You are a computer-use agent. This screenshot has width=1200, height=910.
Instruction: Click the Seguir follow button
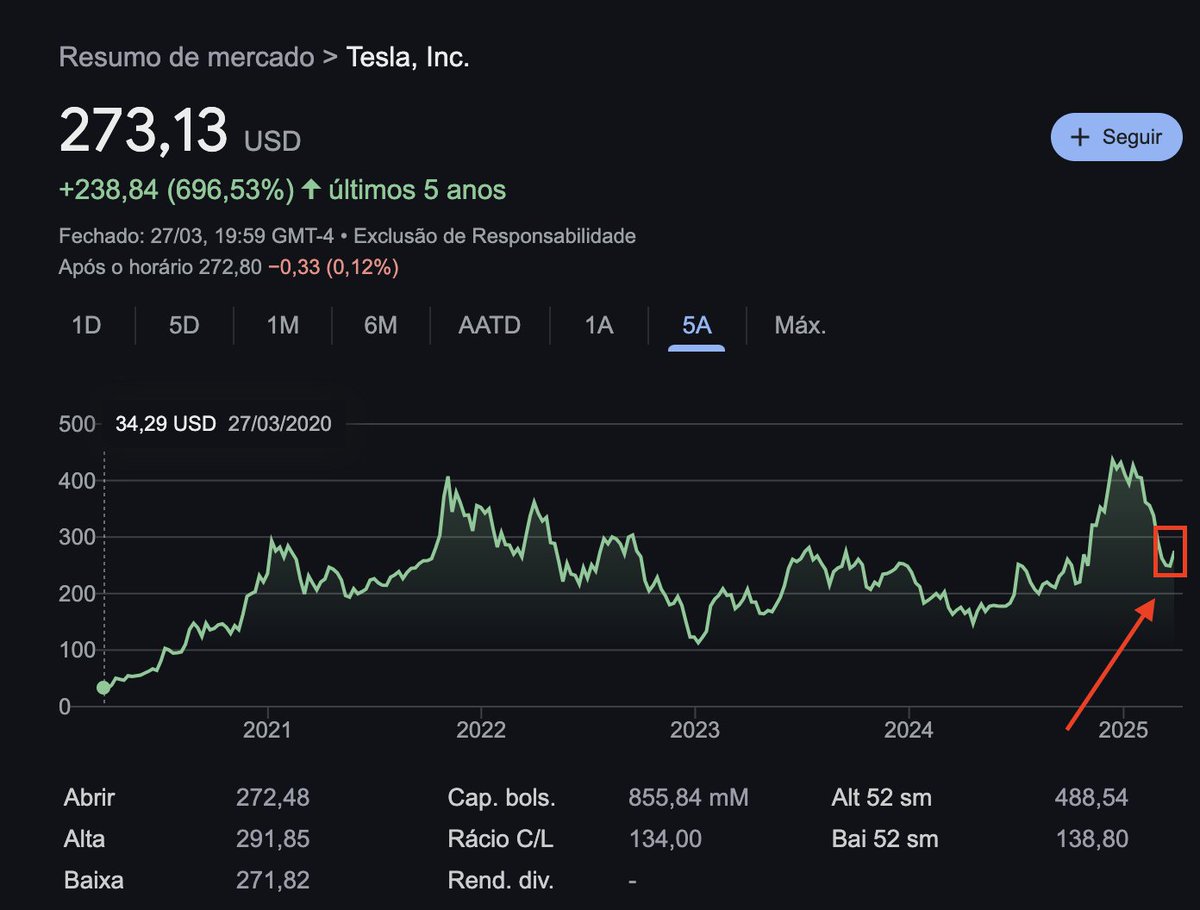point(1116,137)
